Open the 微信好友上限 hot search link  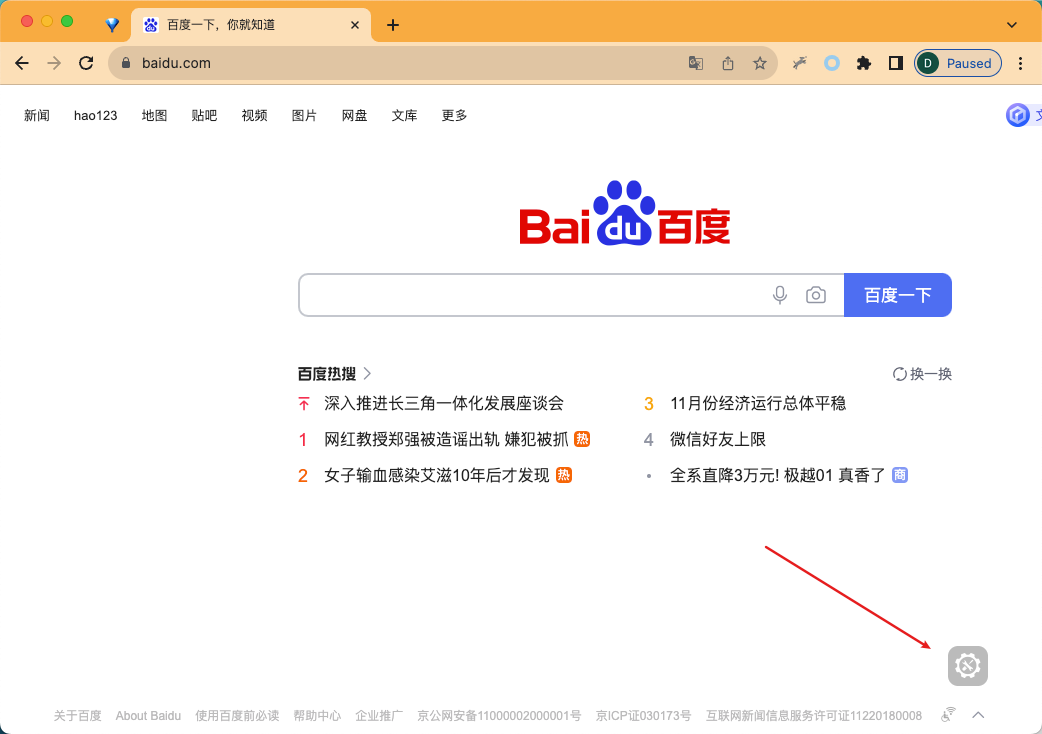[x=718, y=439]
